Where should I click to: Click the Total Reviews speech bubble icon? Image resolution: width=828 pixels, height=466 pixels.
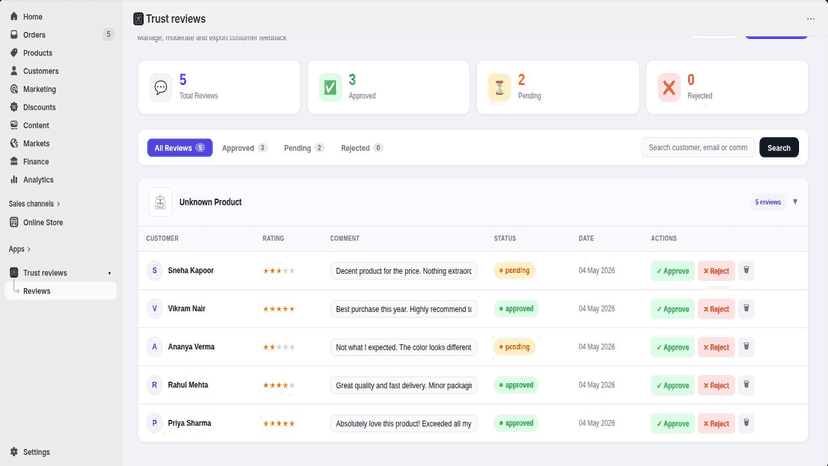point(161,87)
